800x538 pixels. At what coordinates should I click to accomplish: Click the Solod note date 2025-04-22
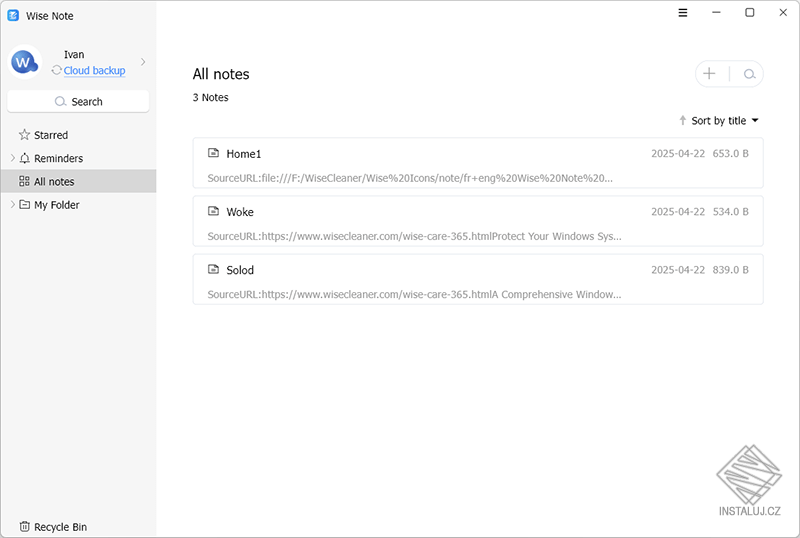(x=678, y=270)
